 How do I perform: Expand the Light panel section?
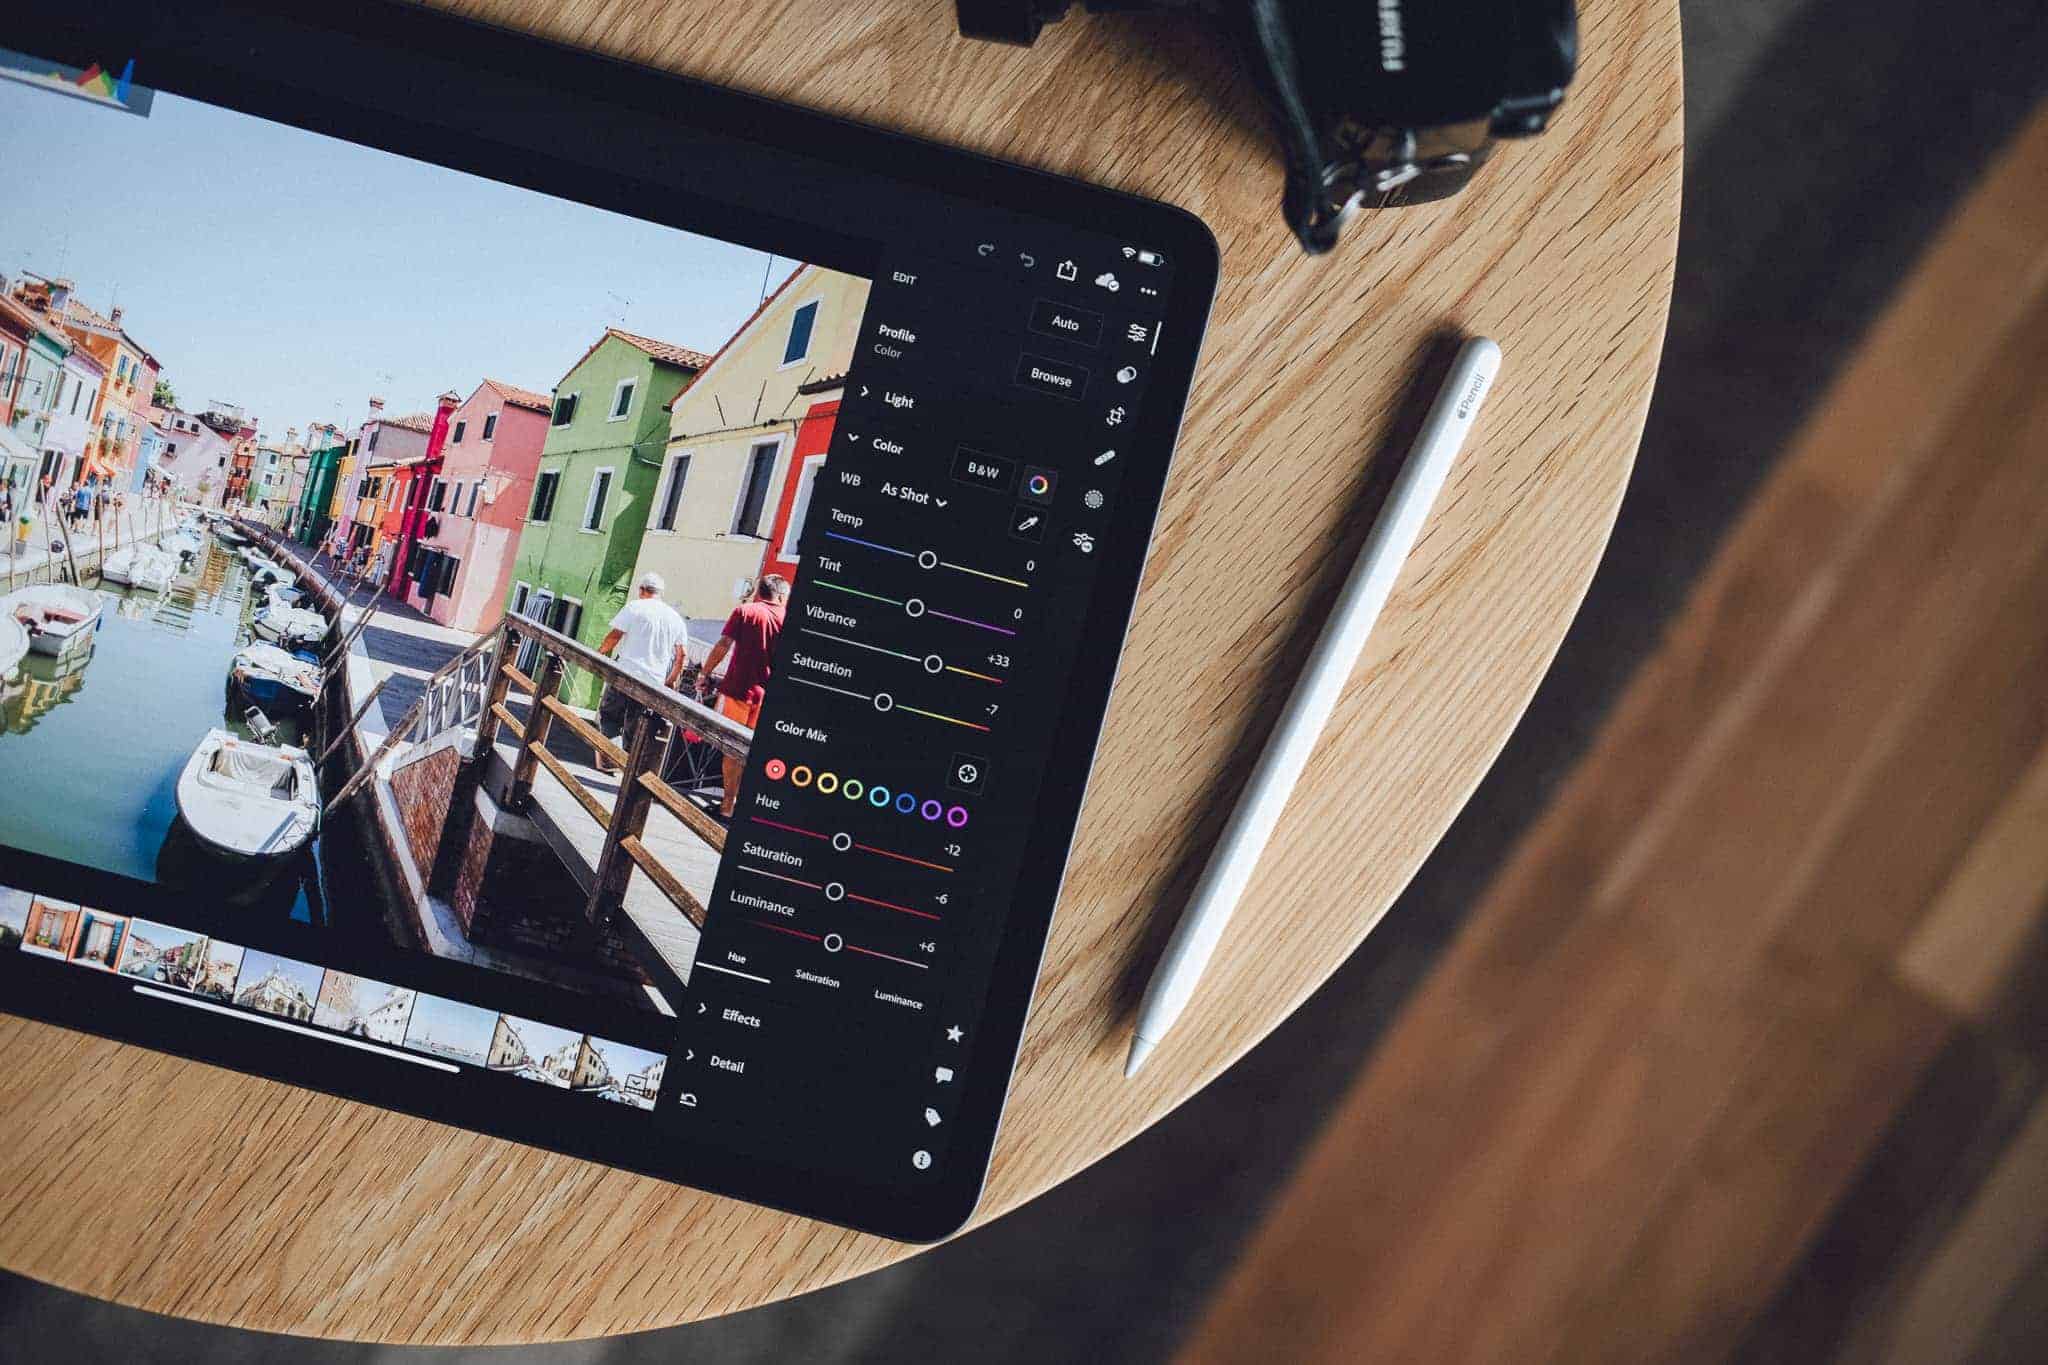point(883,402)
